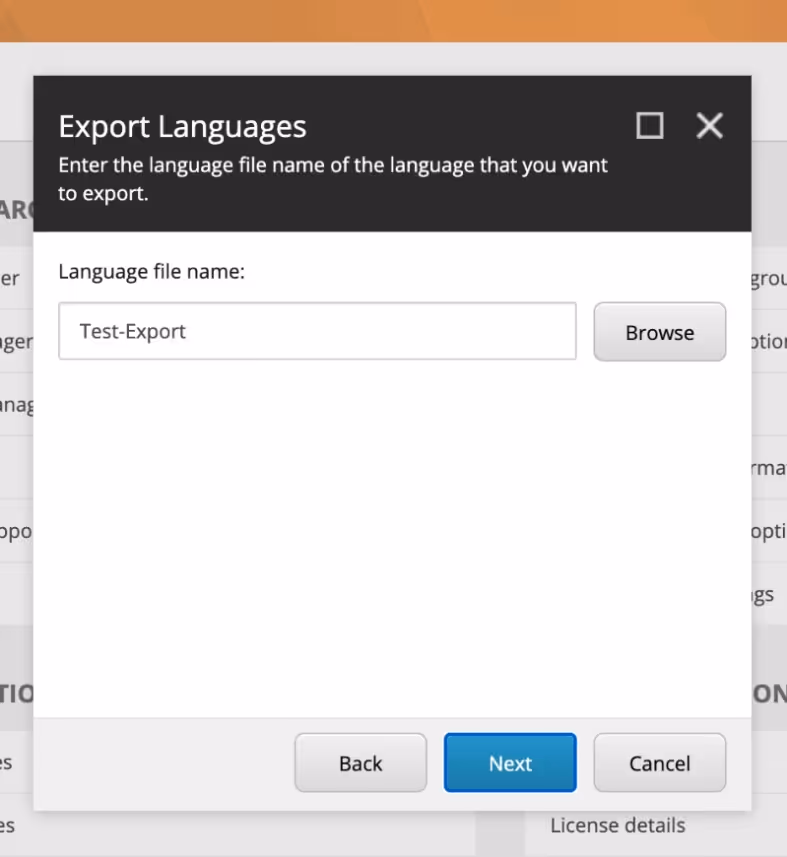787x857 pixels.
Task: Close the Export Languages dialog with X
Action: point(709,126)
